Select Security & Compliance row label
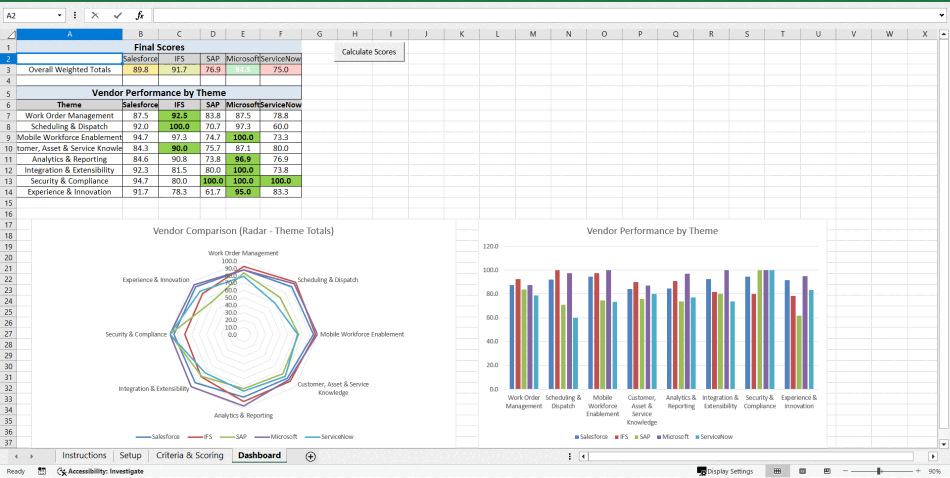Viewport: 950px width, 478px height. (x=70, y=181)
